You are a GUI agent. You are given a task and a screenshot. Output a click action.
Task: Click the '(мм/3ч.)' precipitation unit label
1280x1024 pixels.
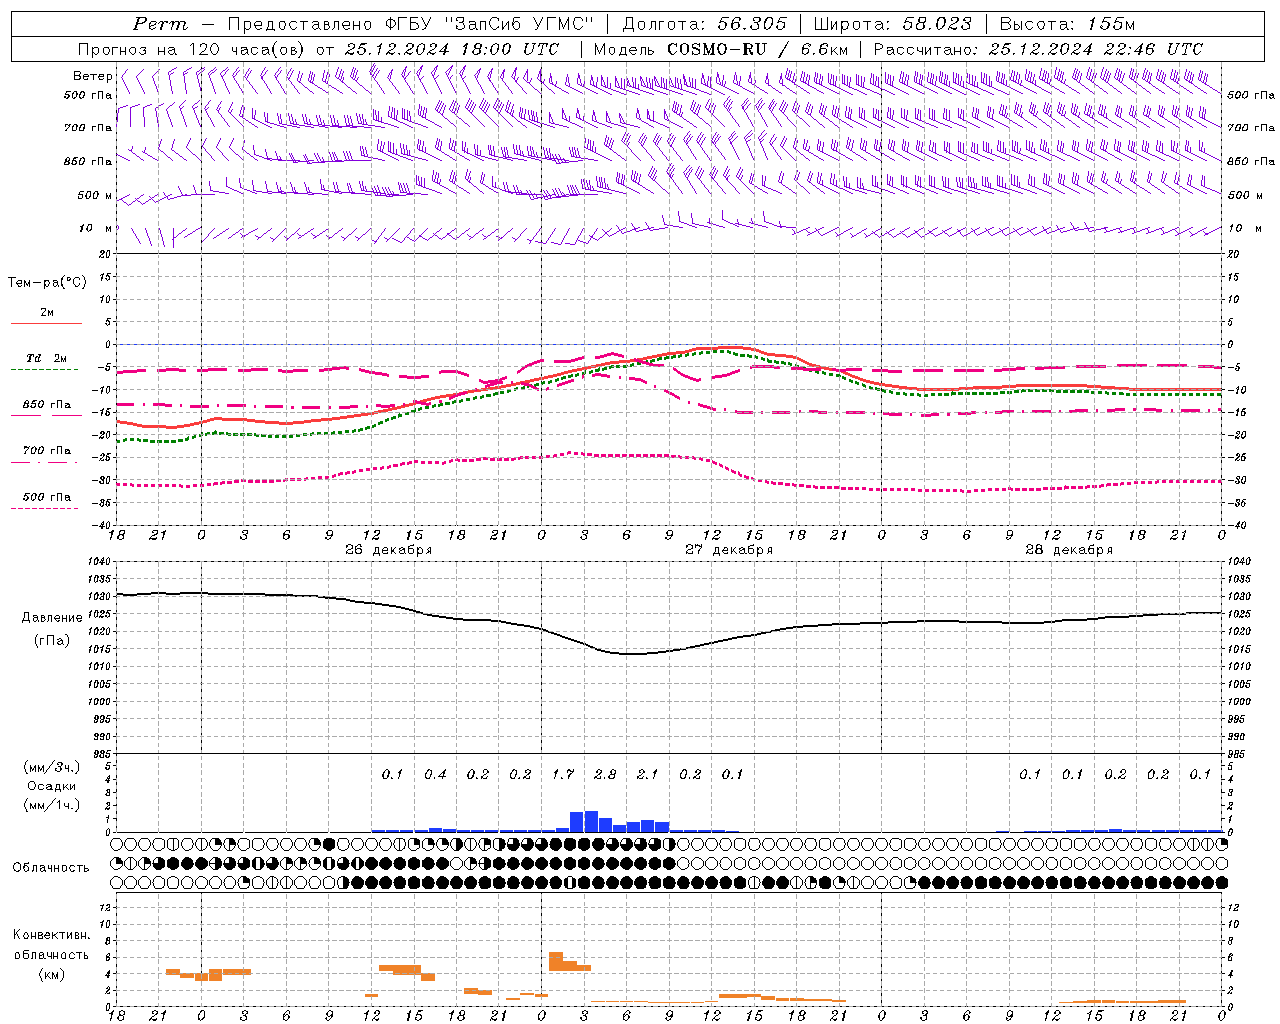(x=52, y=768)
